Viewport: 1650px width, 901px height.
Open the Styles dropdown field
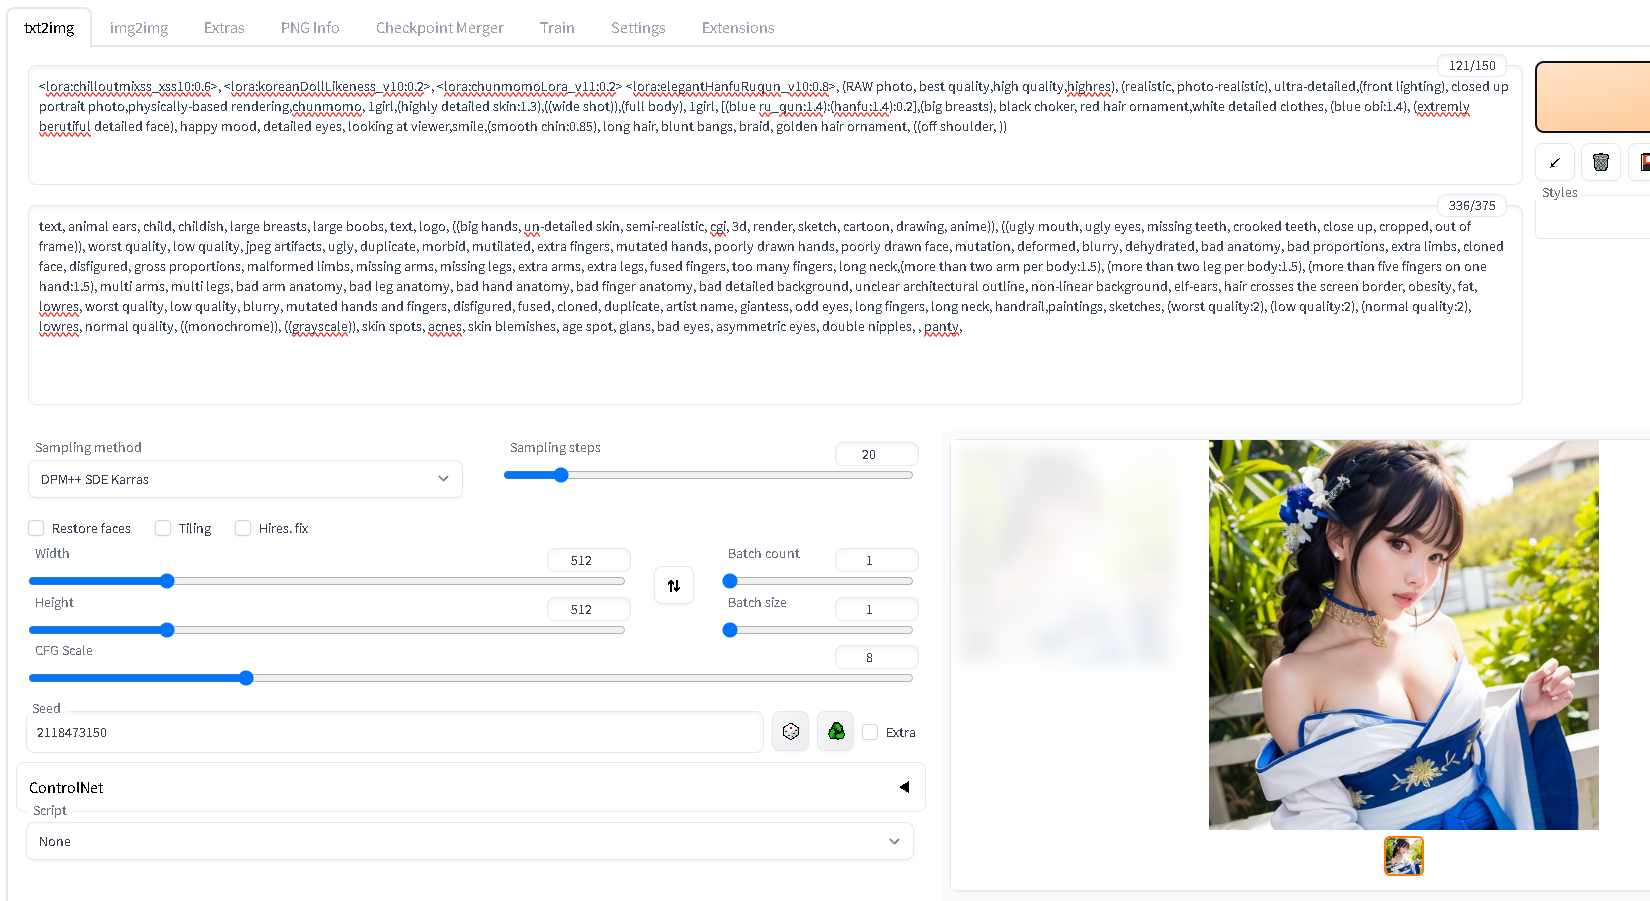(x=1592, y=217)
